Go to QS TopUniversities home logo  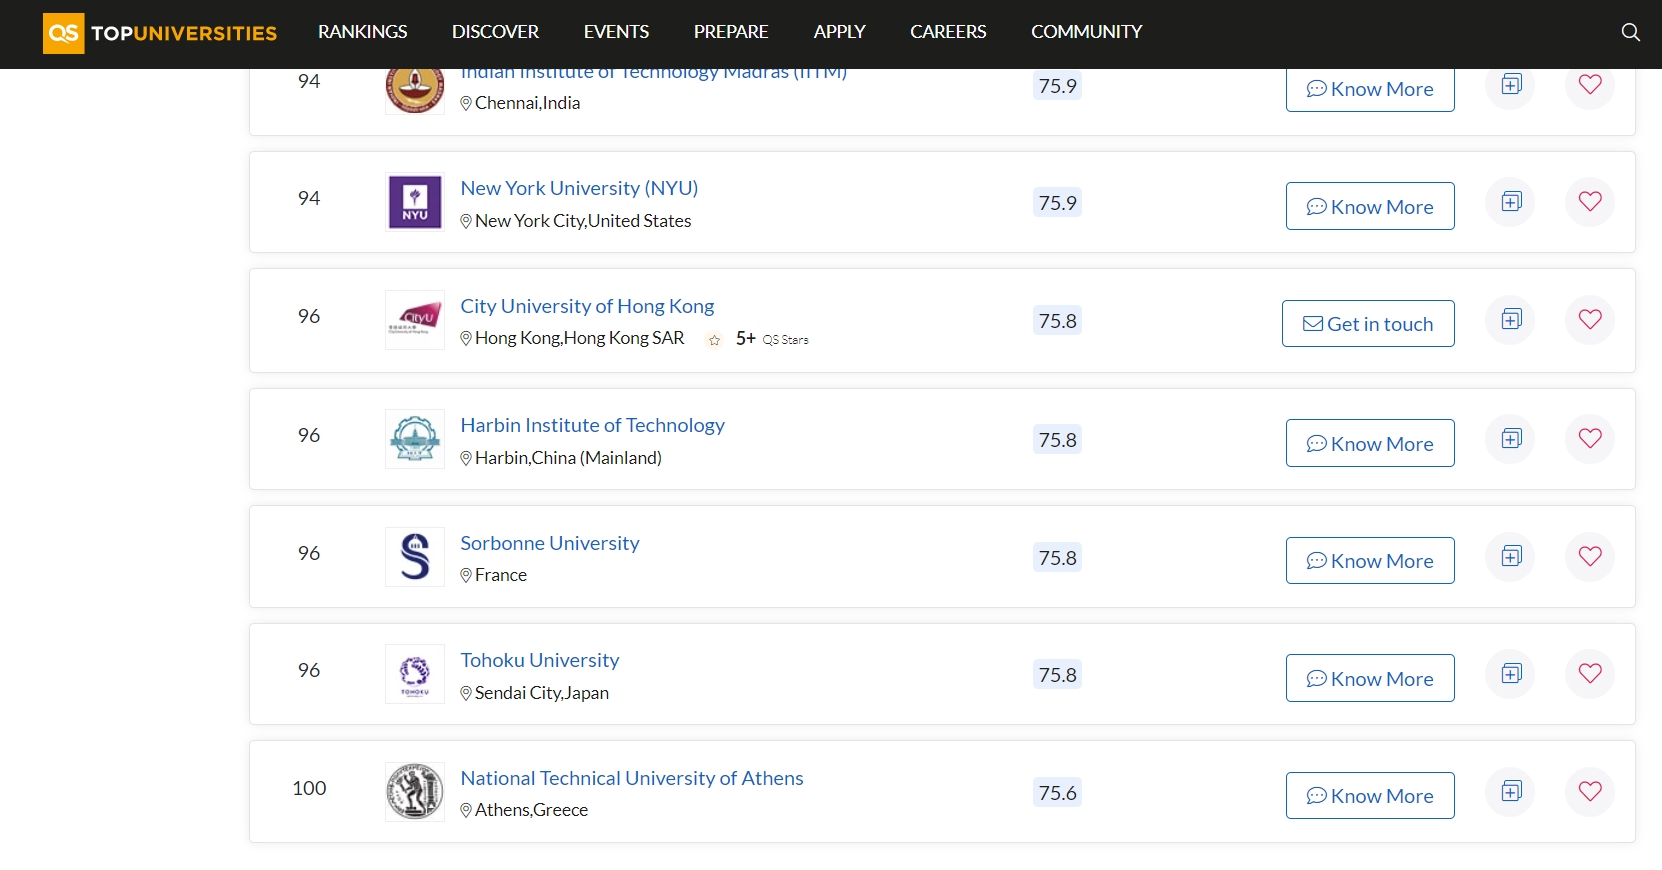[160, 33]
